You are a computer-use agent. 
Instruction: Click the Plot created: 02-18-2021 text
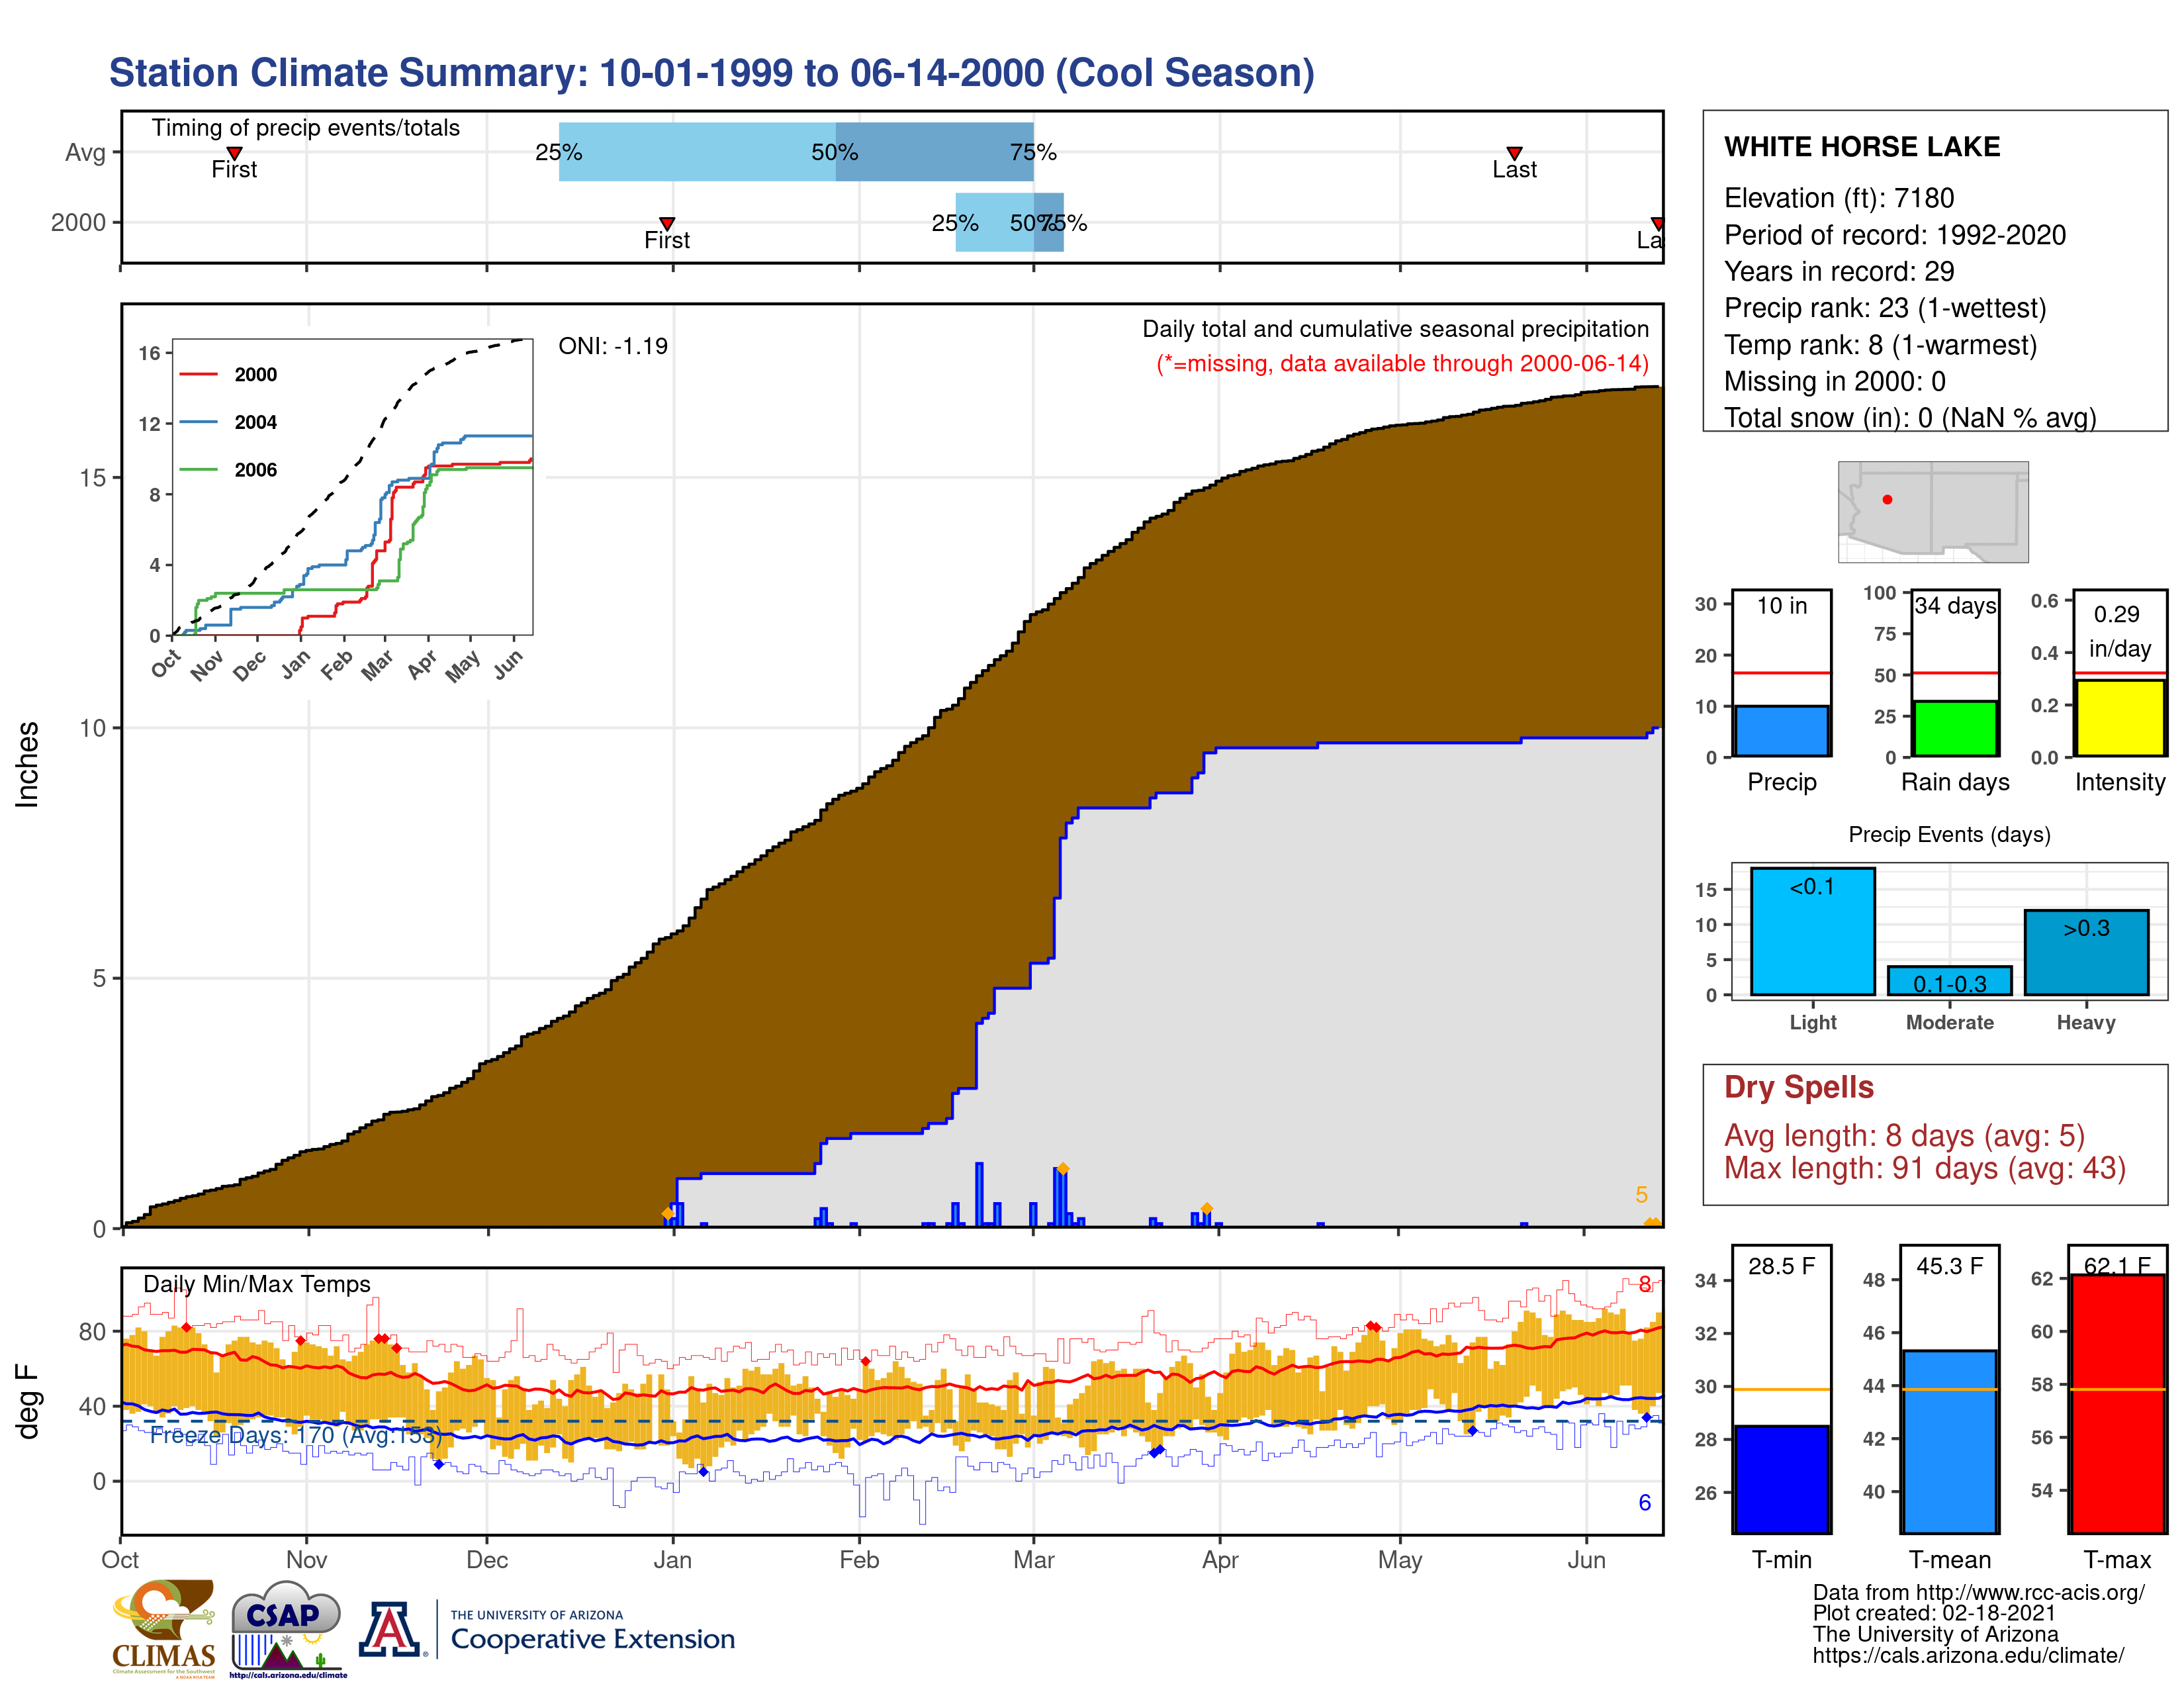point(1933,1613)
